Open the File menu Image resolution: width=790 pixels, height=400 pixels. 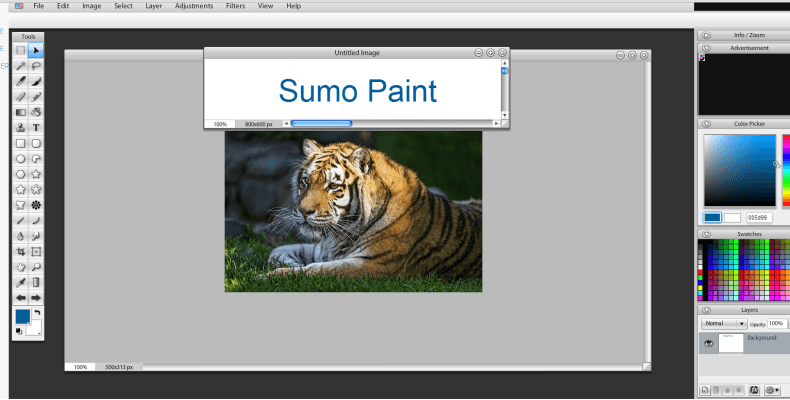39,6
